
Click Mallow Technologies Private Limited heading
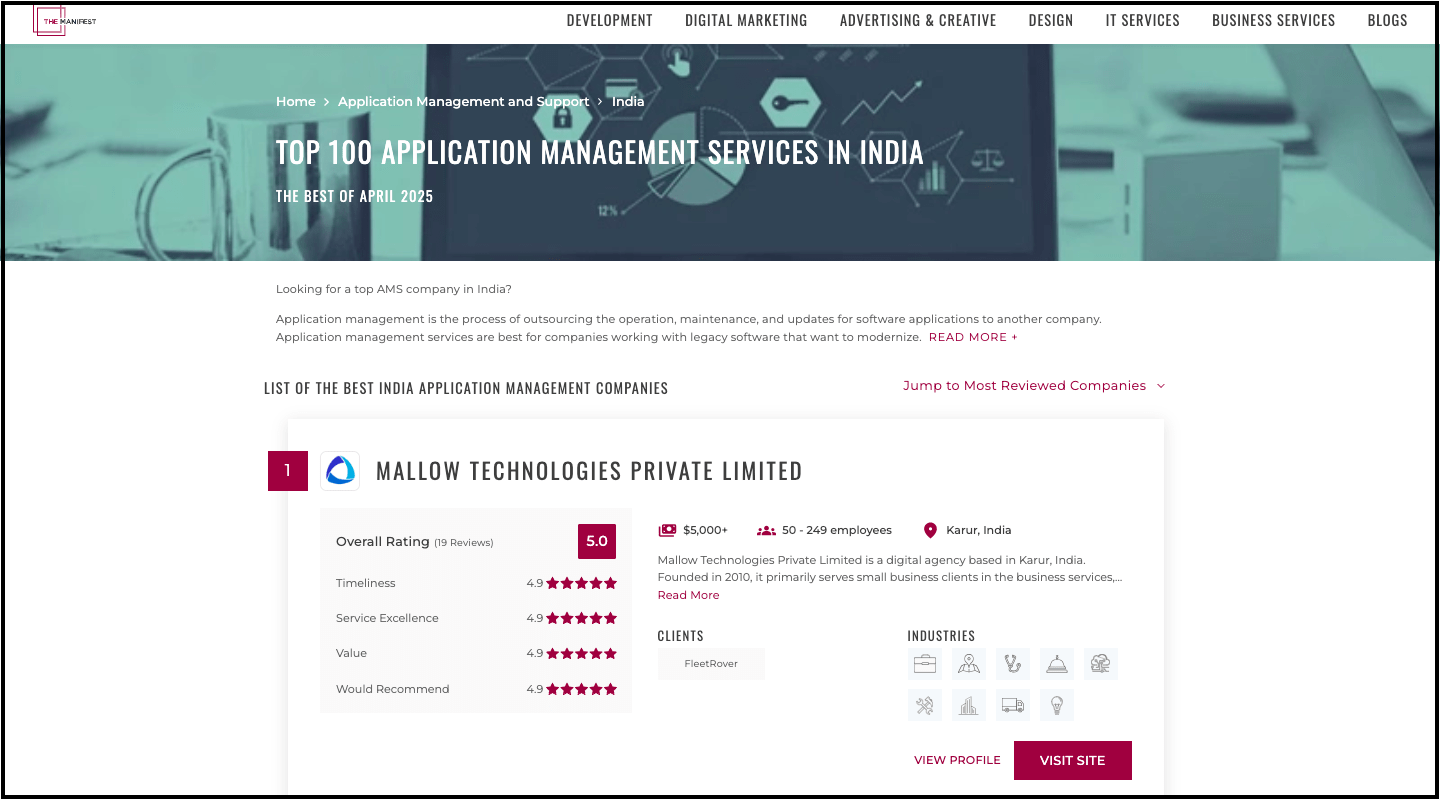pos(589,471)
